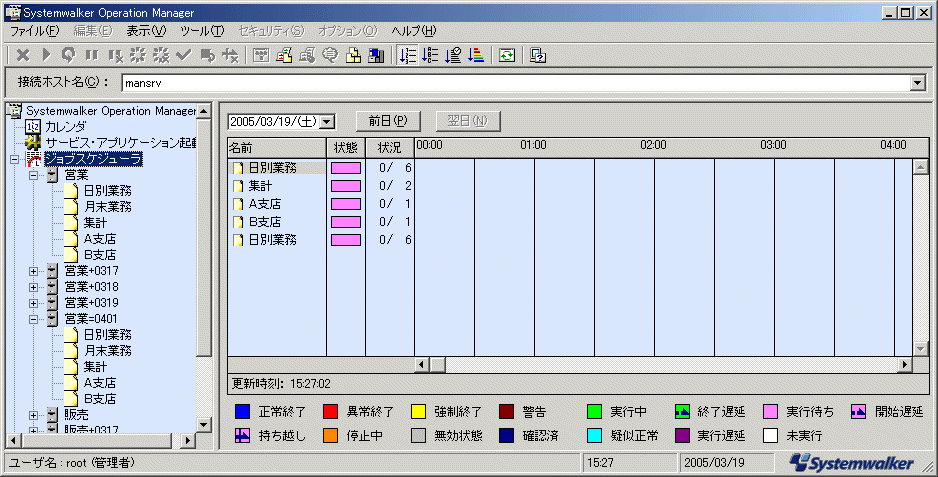
Task: Open the オプション(O) menu
Action: click(348, 31)
